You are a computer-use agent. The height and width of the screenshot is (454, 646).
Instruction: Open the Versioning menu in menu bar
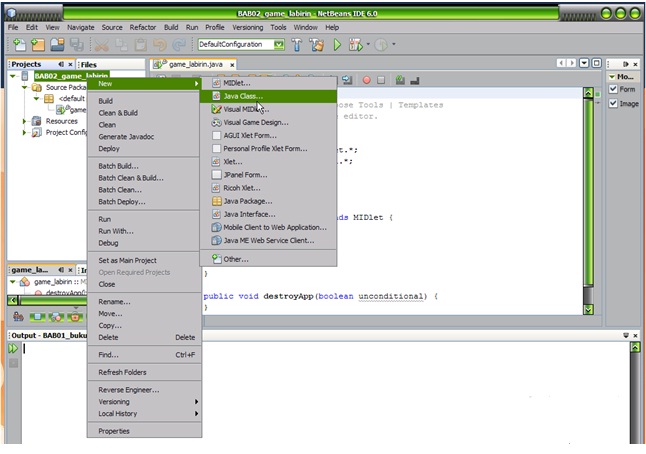[247, 27]
